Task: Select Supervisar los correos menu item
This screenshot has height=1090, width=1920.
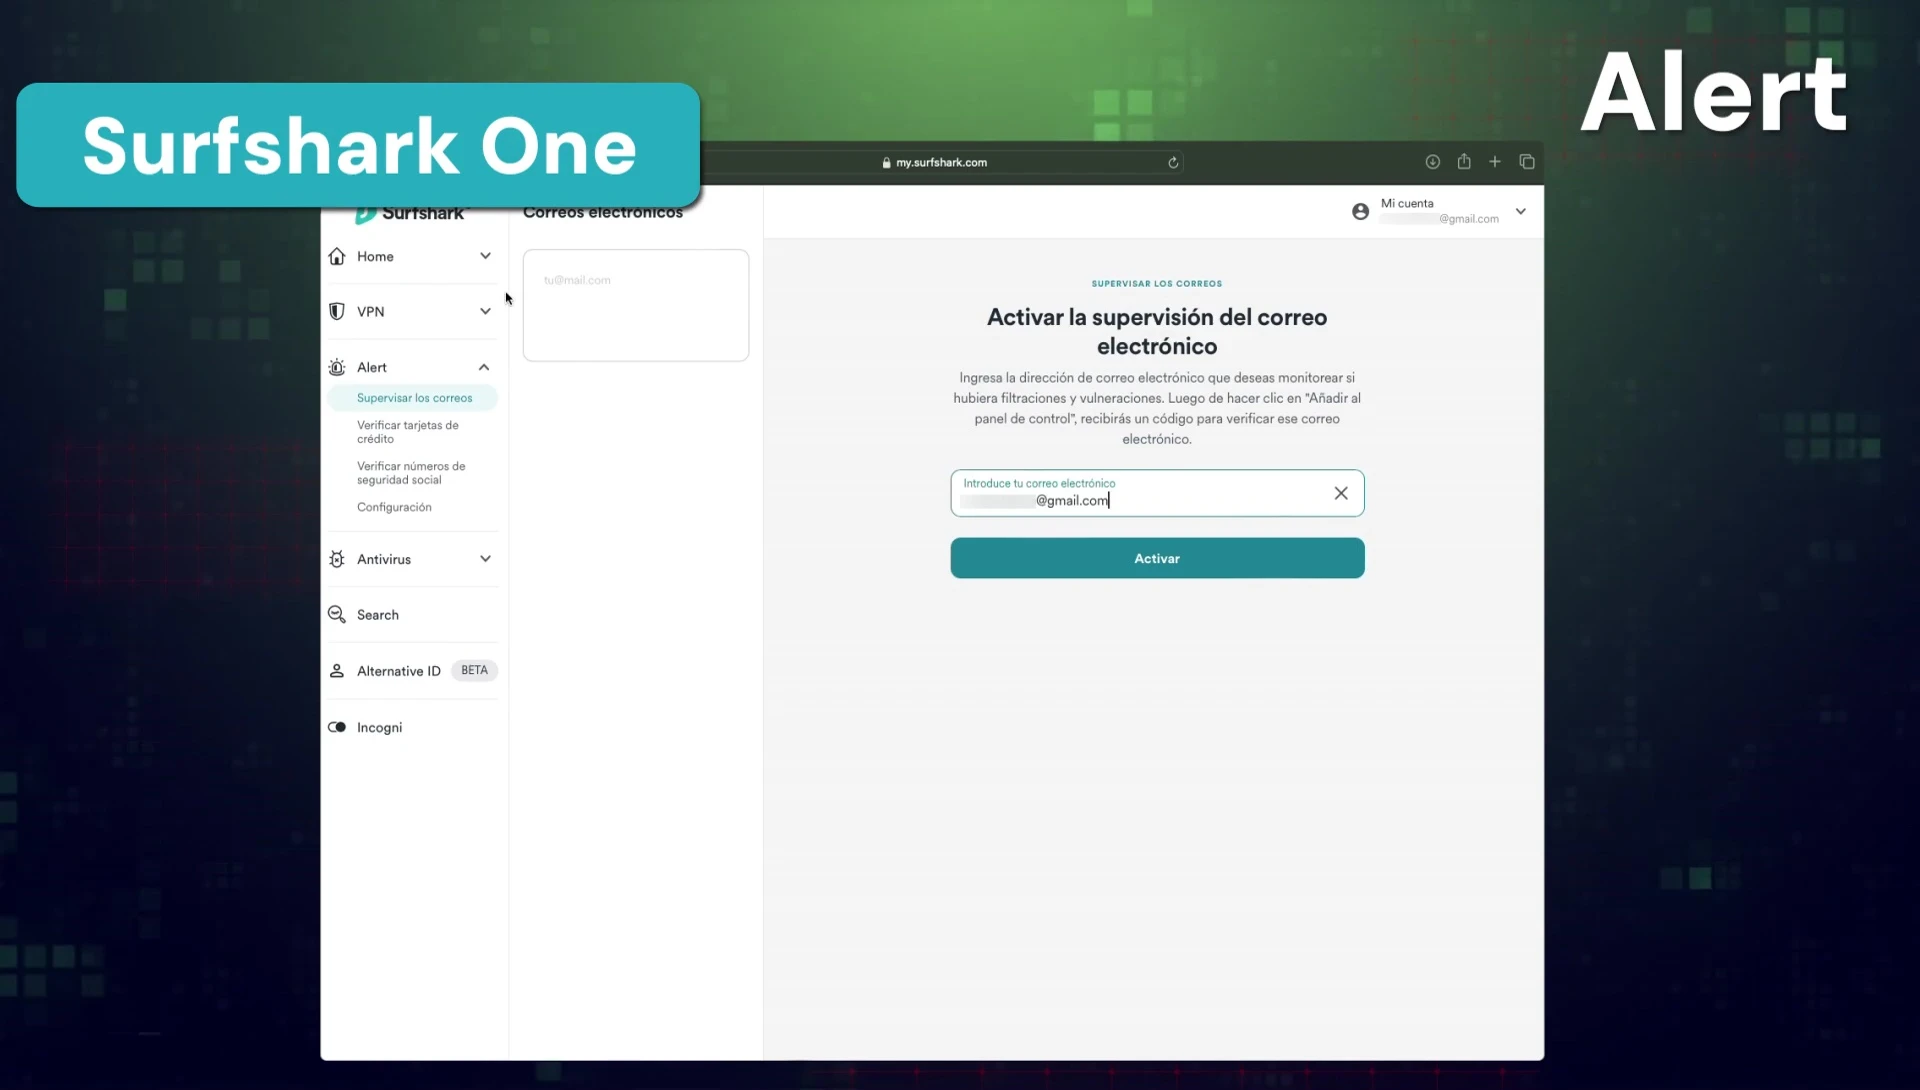Action: [x=412, y=398]
